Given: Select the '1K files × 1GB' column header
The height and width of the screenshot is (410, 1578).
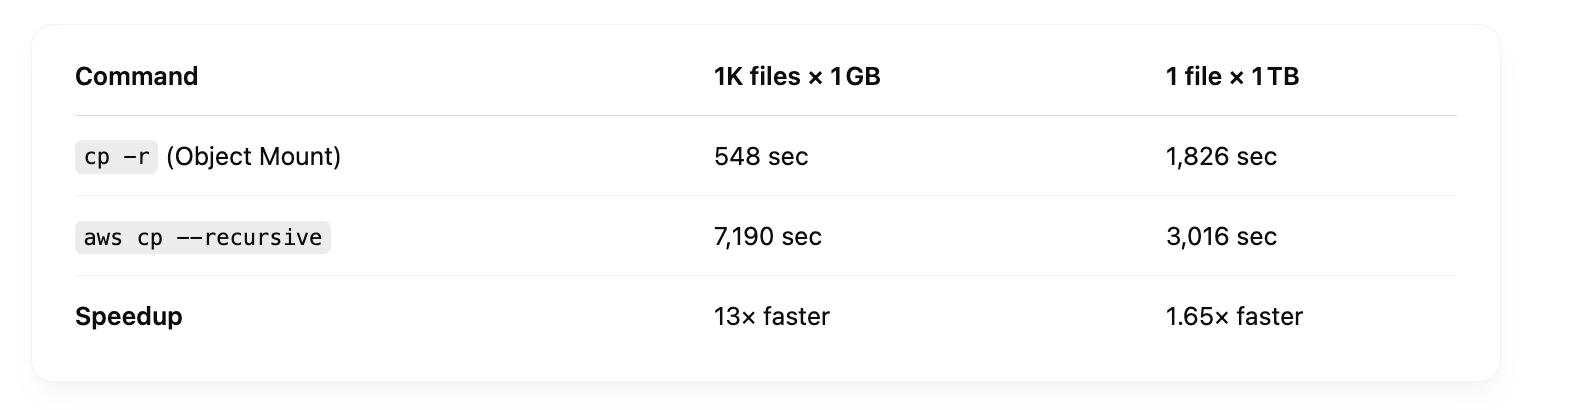Looking at the screenshot, I should [x=797, y=77].
